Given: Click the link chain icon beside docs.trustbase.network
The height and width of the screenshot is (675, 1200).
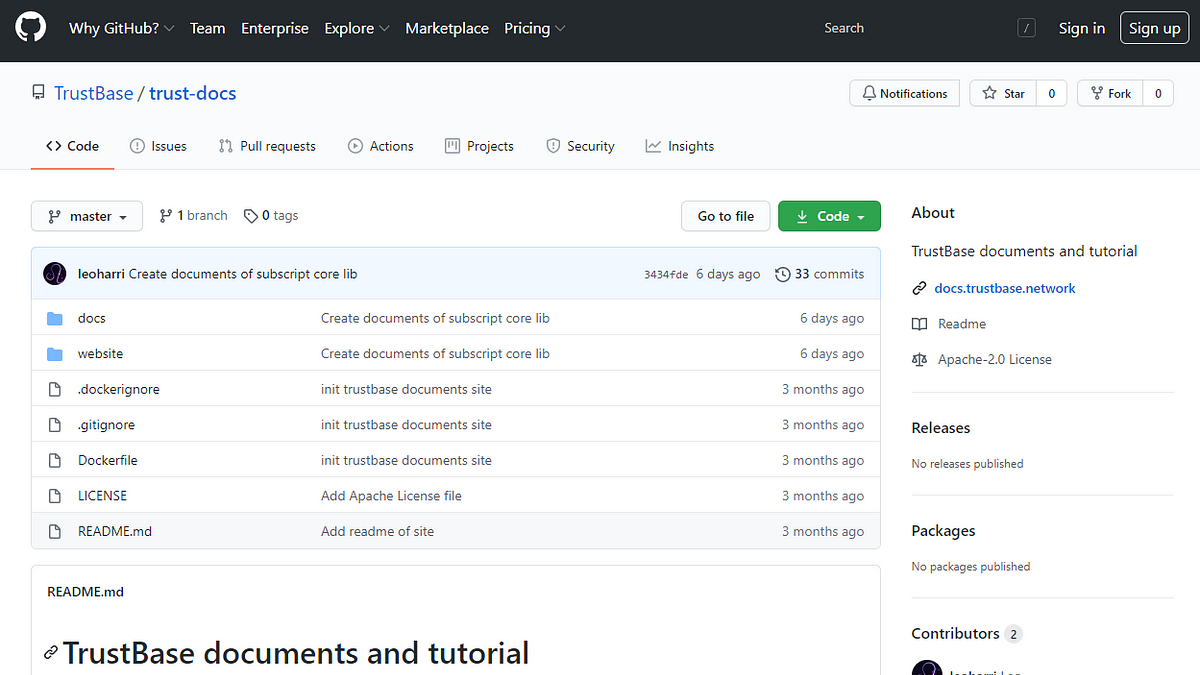Looking at the screenshot, I should [x=919, y=288].
